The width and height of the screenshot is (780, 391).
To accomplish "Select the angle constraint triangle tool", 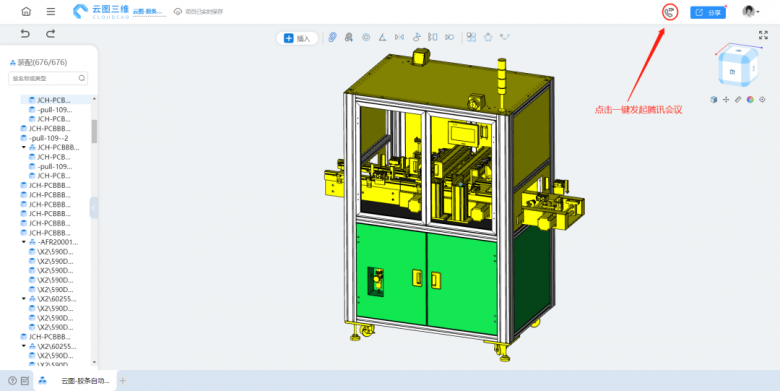I will 382,37.
